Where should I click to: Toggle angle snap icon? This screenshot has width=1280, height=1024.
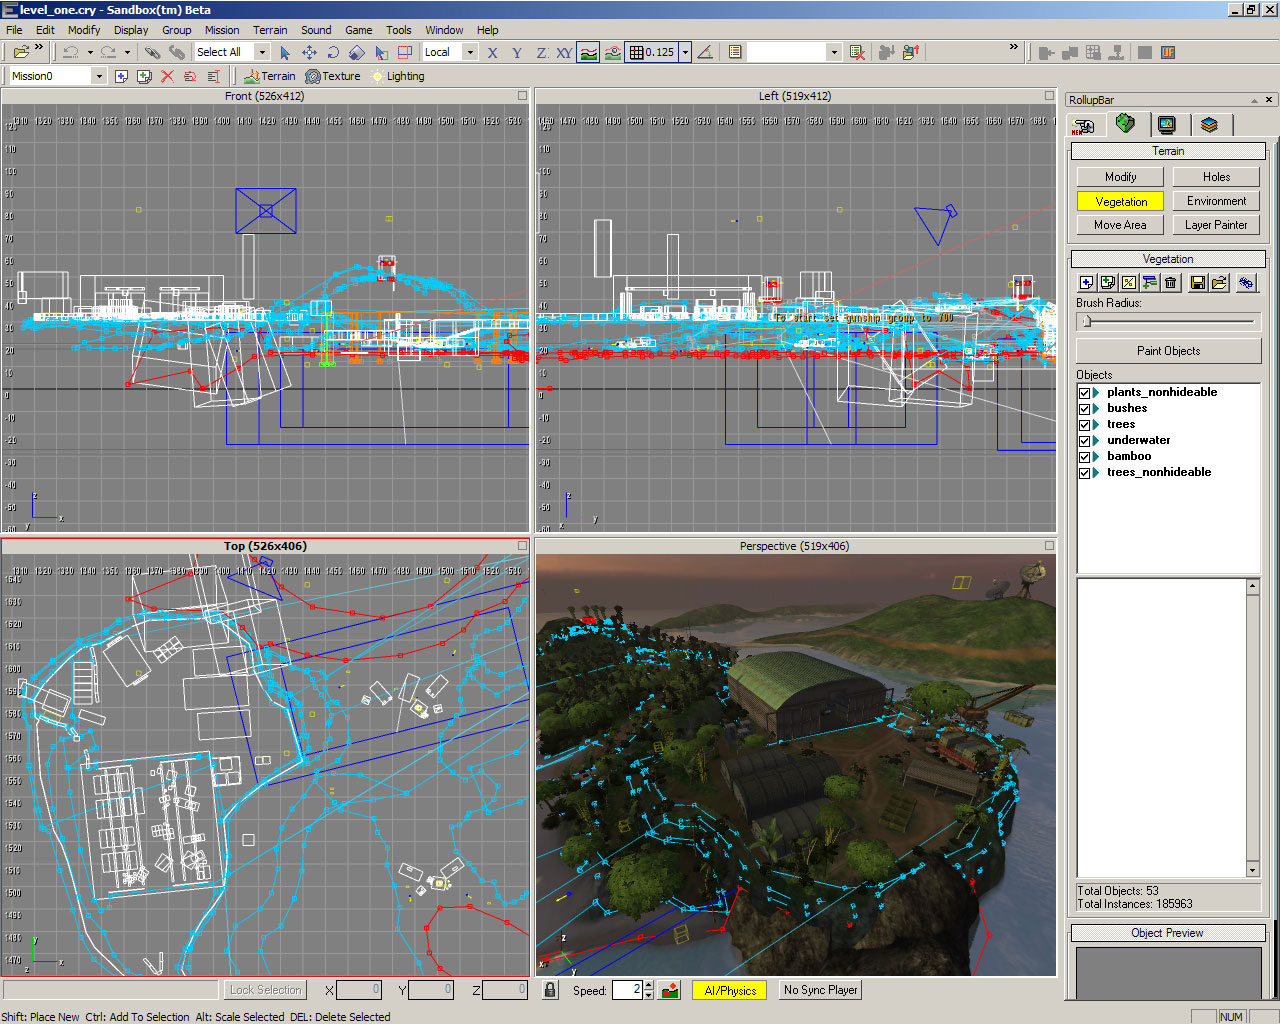point(705,52)
